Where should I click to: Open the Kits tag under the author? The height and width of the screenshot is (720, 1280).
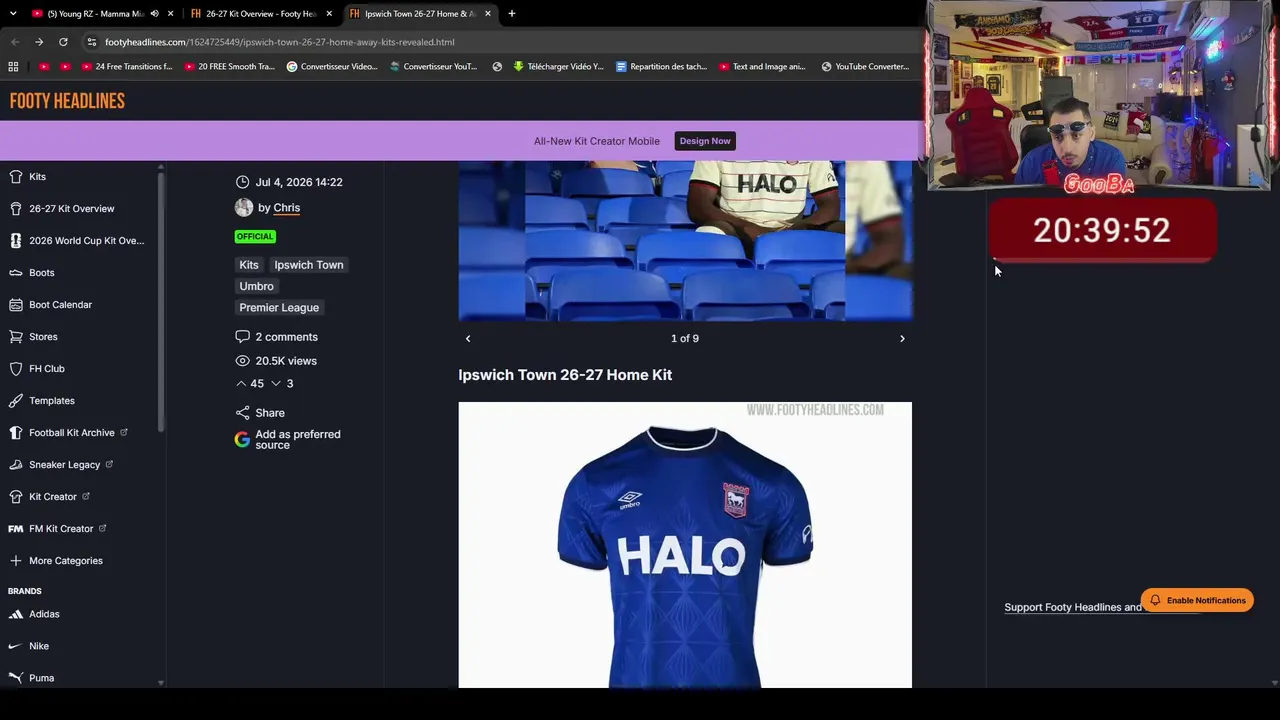(249, 265)
